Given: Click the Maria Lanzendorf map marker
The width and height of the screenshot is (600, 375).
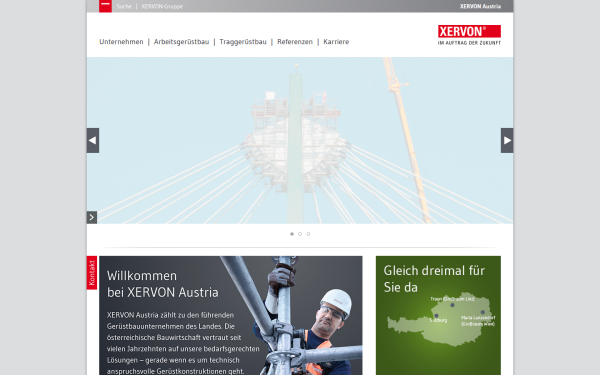Looking at the screenshot, I should [483, 312].
